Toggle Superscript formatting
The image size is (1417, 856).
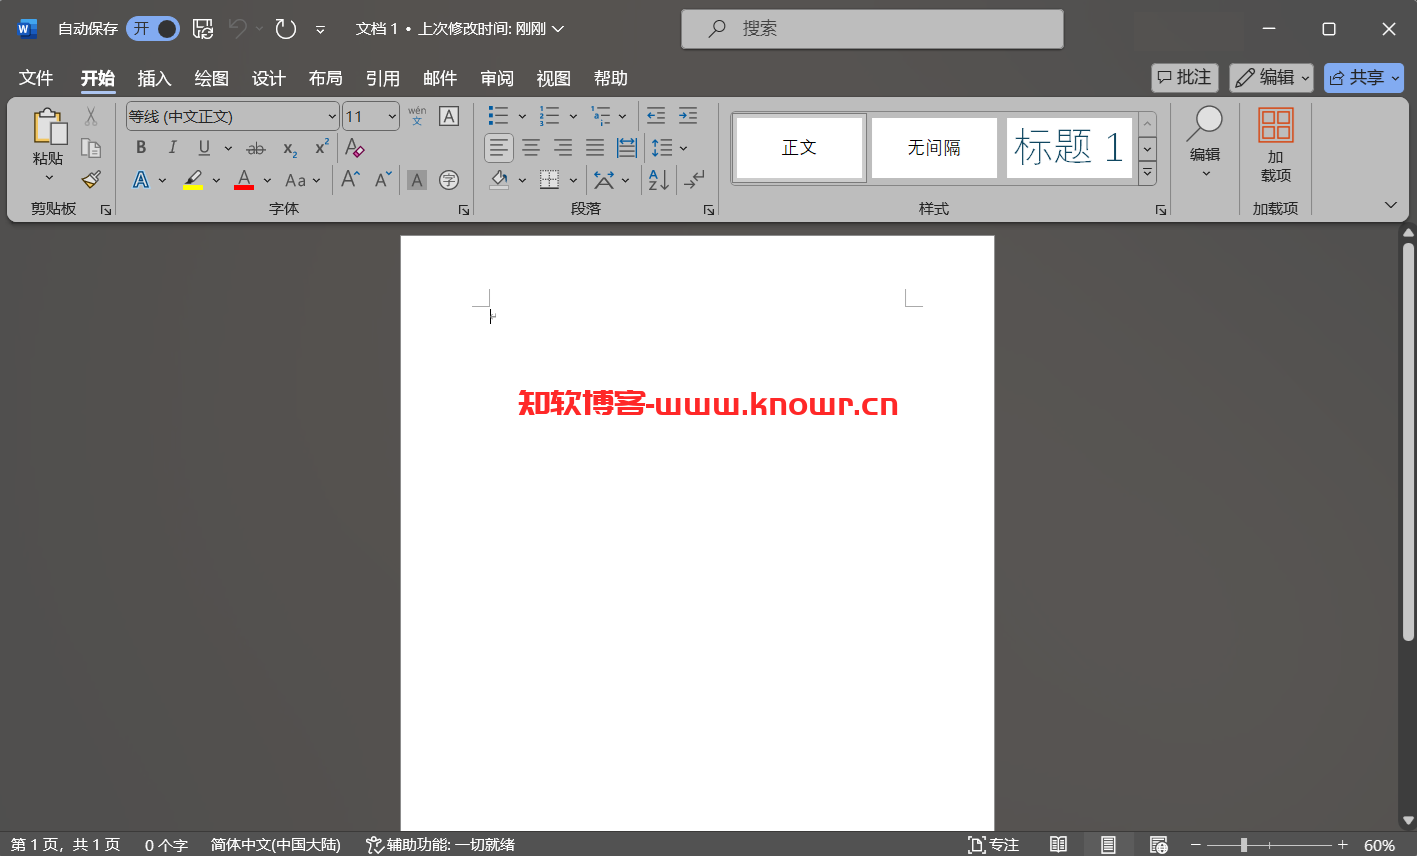(321, 148)
